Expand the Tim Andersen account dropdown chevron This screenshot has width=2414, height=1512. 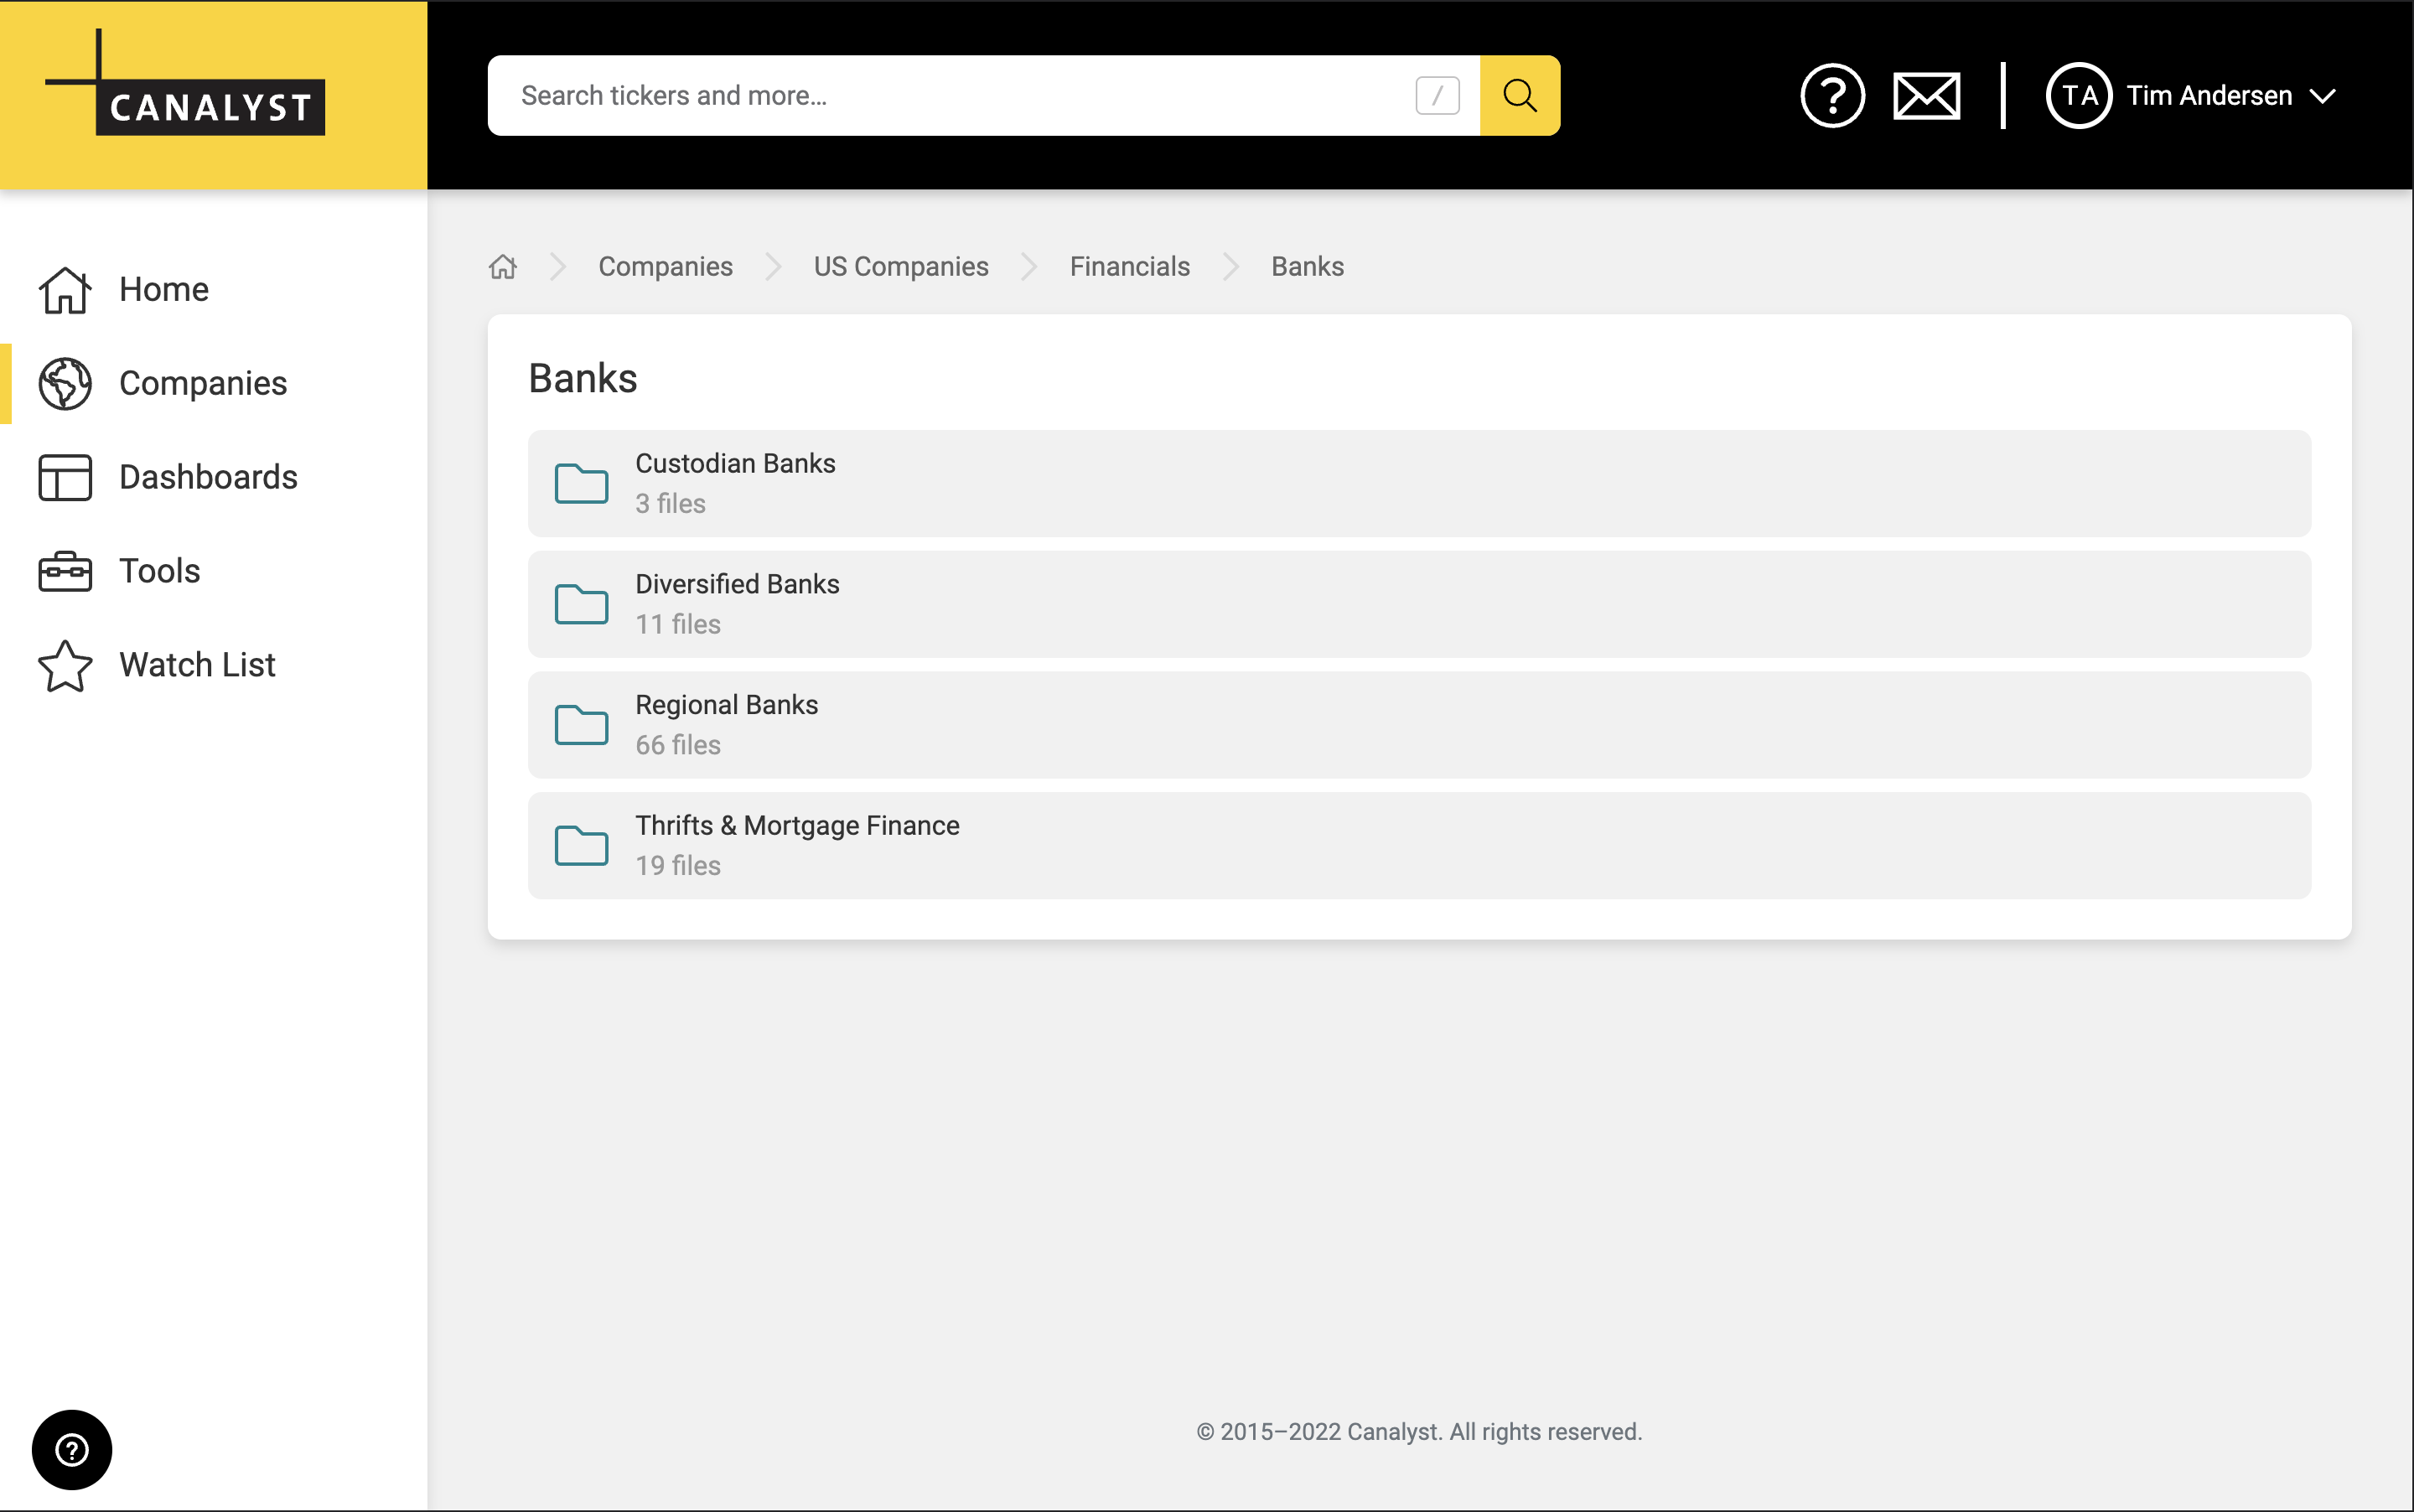tap(2323, 96)
